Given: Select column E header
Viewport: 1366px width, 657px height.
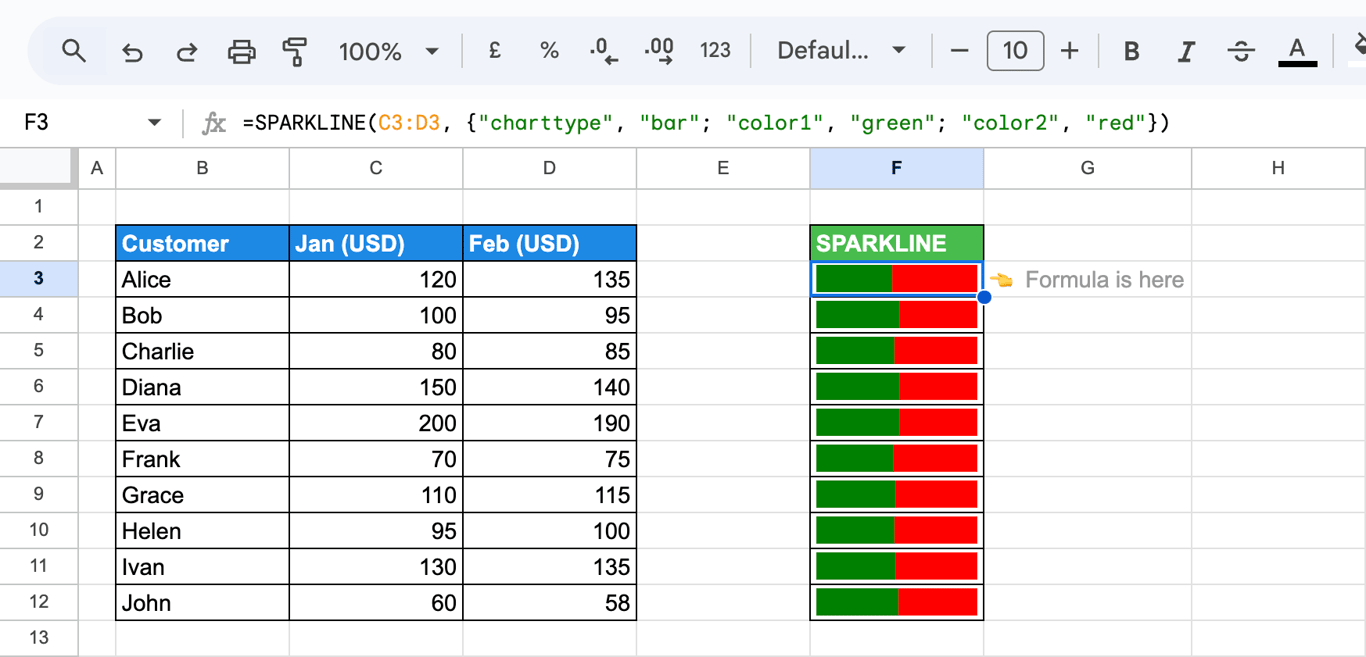Looking at the screenshot, I should (x=723, y=168).
